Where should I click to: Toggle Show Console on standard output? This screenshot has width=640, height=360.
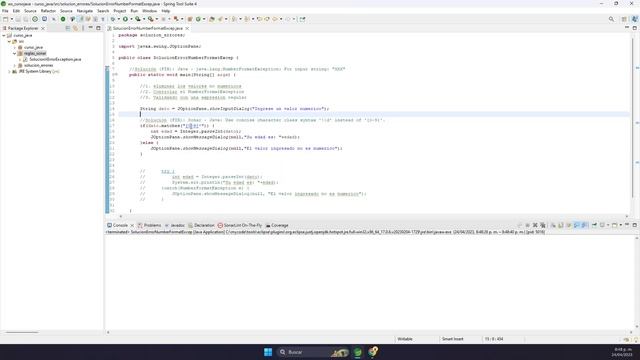576,225
